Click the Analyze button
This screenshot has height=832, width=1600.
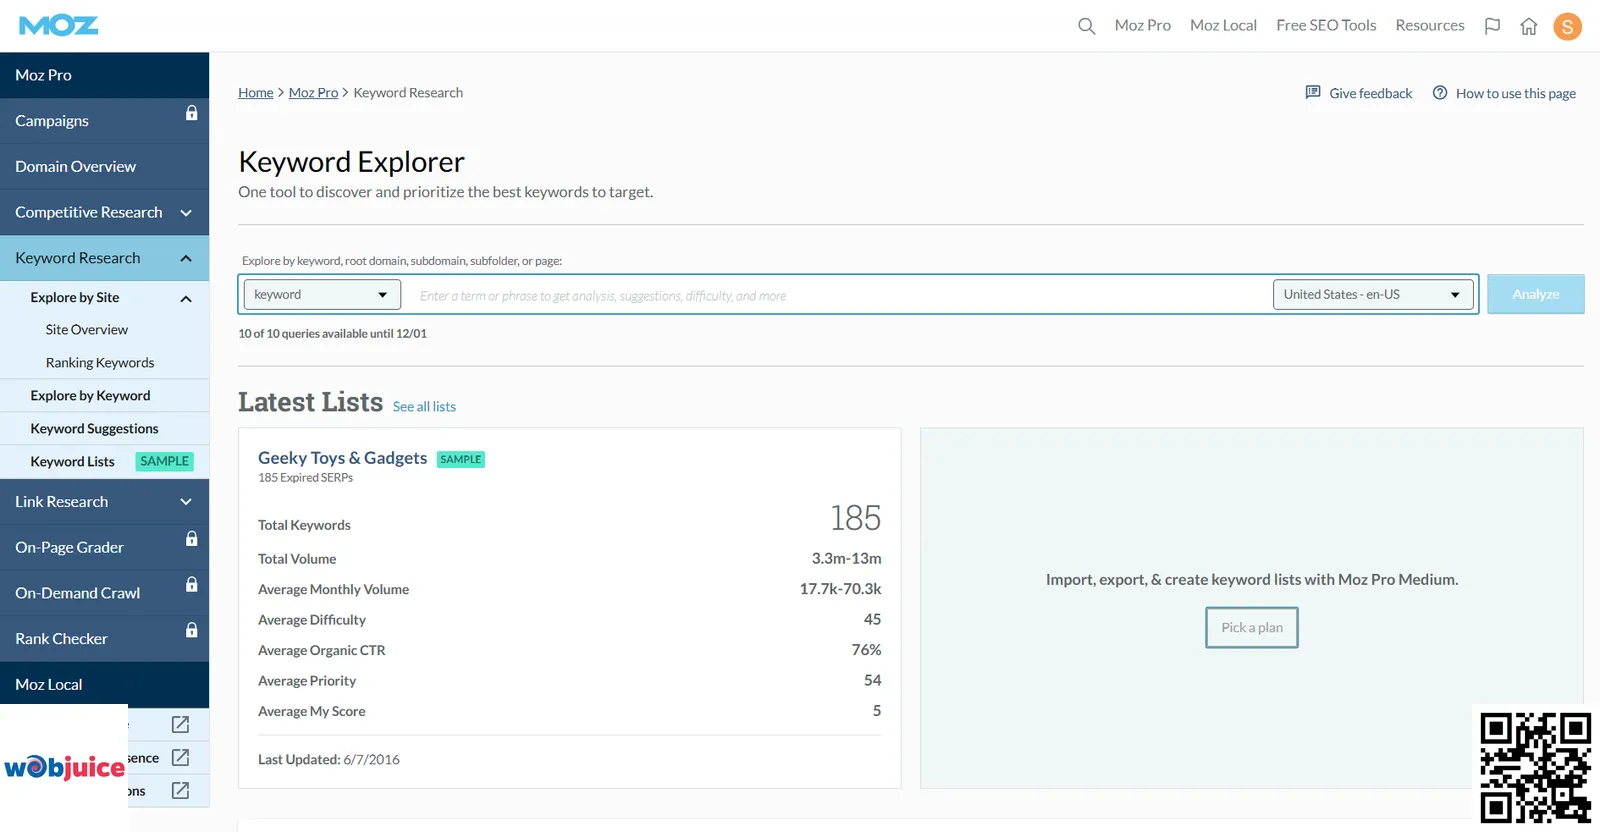1535,294
